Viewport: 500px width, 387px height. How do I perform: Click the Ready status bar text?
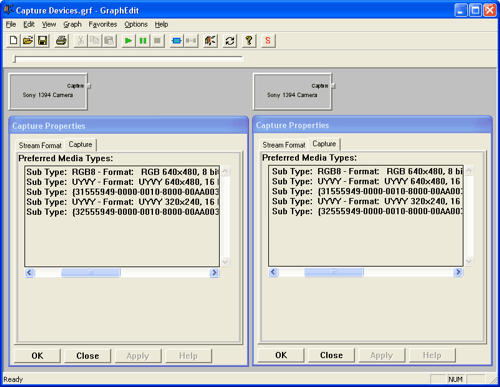point(13,379)
